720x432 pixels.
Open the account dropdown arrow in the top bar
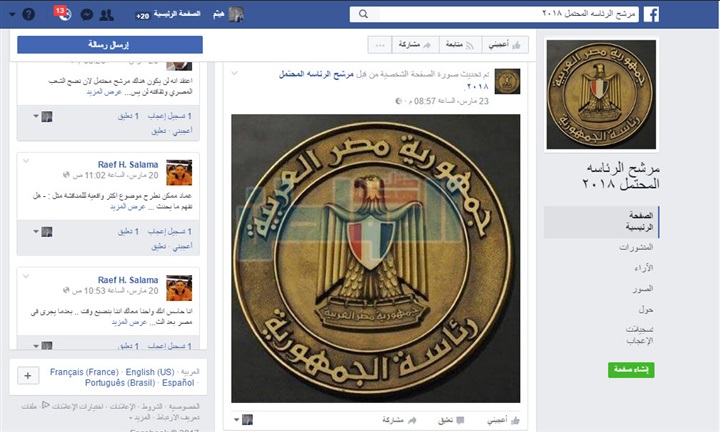[x=12, y=15]
